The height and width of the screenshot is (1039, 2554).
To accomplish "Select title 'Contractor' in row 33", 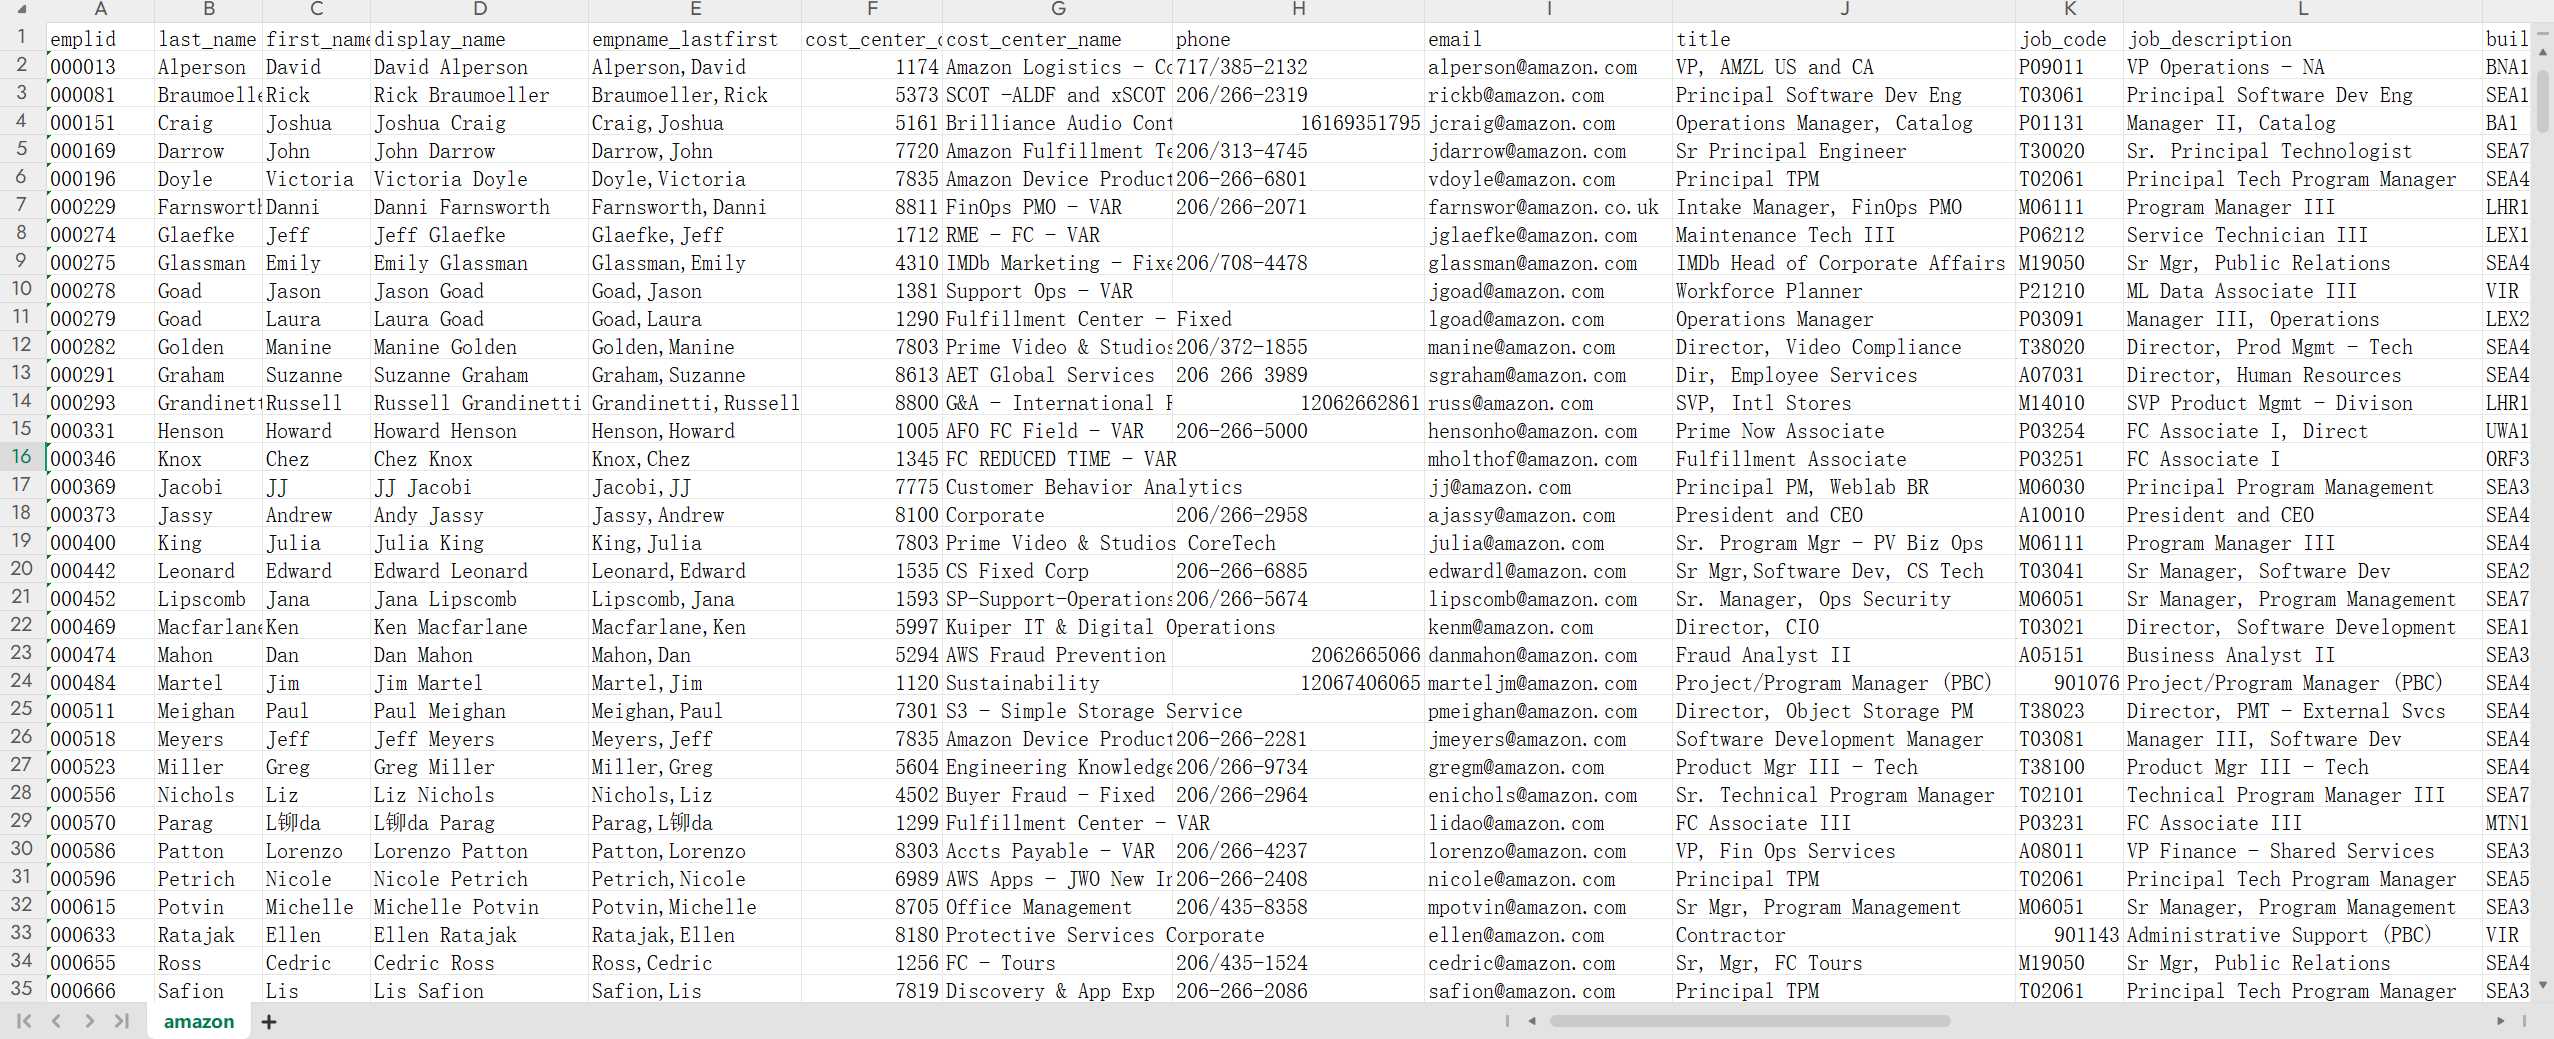I will pyautogui.click(x=1844, y=935).
